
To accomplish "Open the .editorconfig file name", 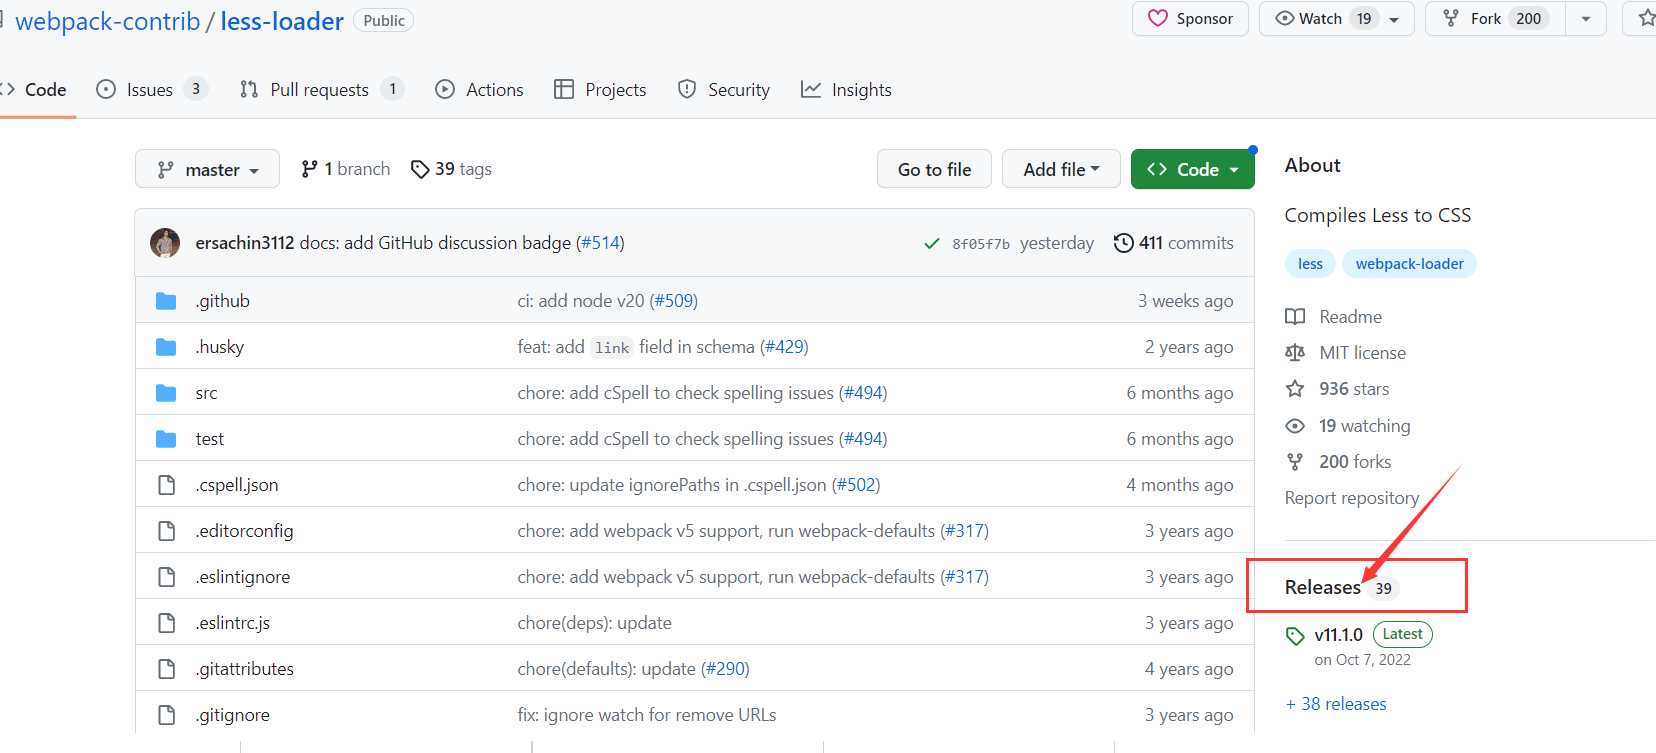I will click(x=244, y=531).
